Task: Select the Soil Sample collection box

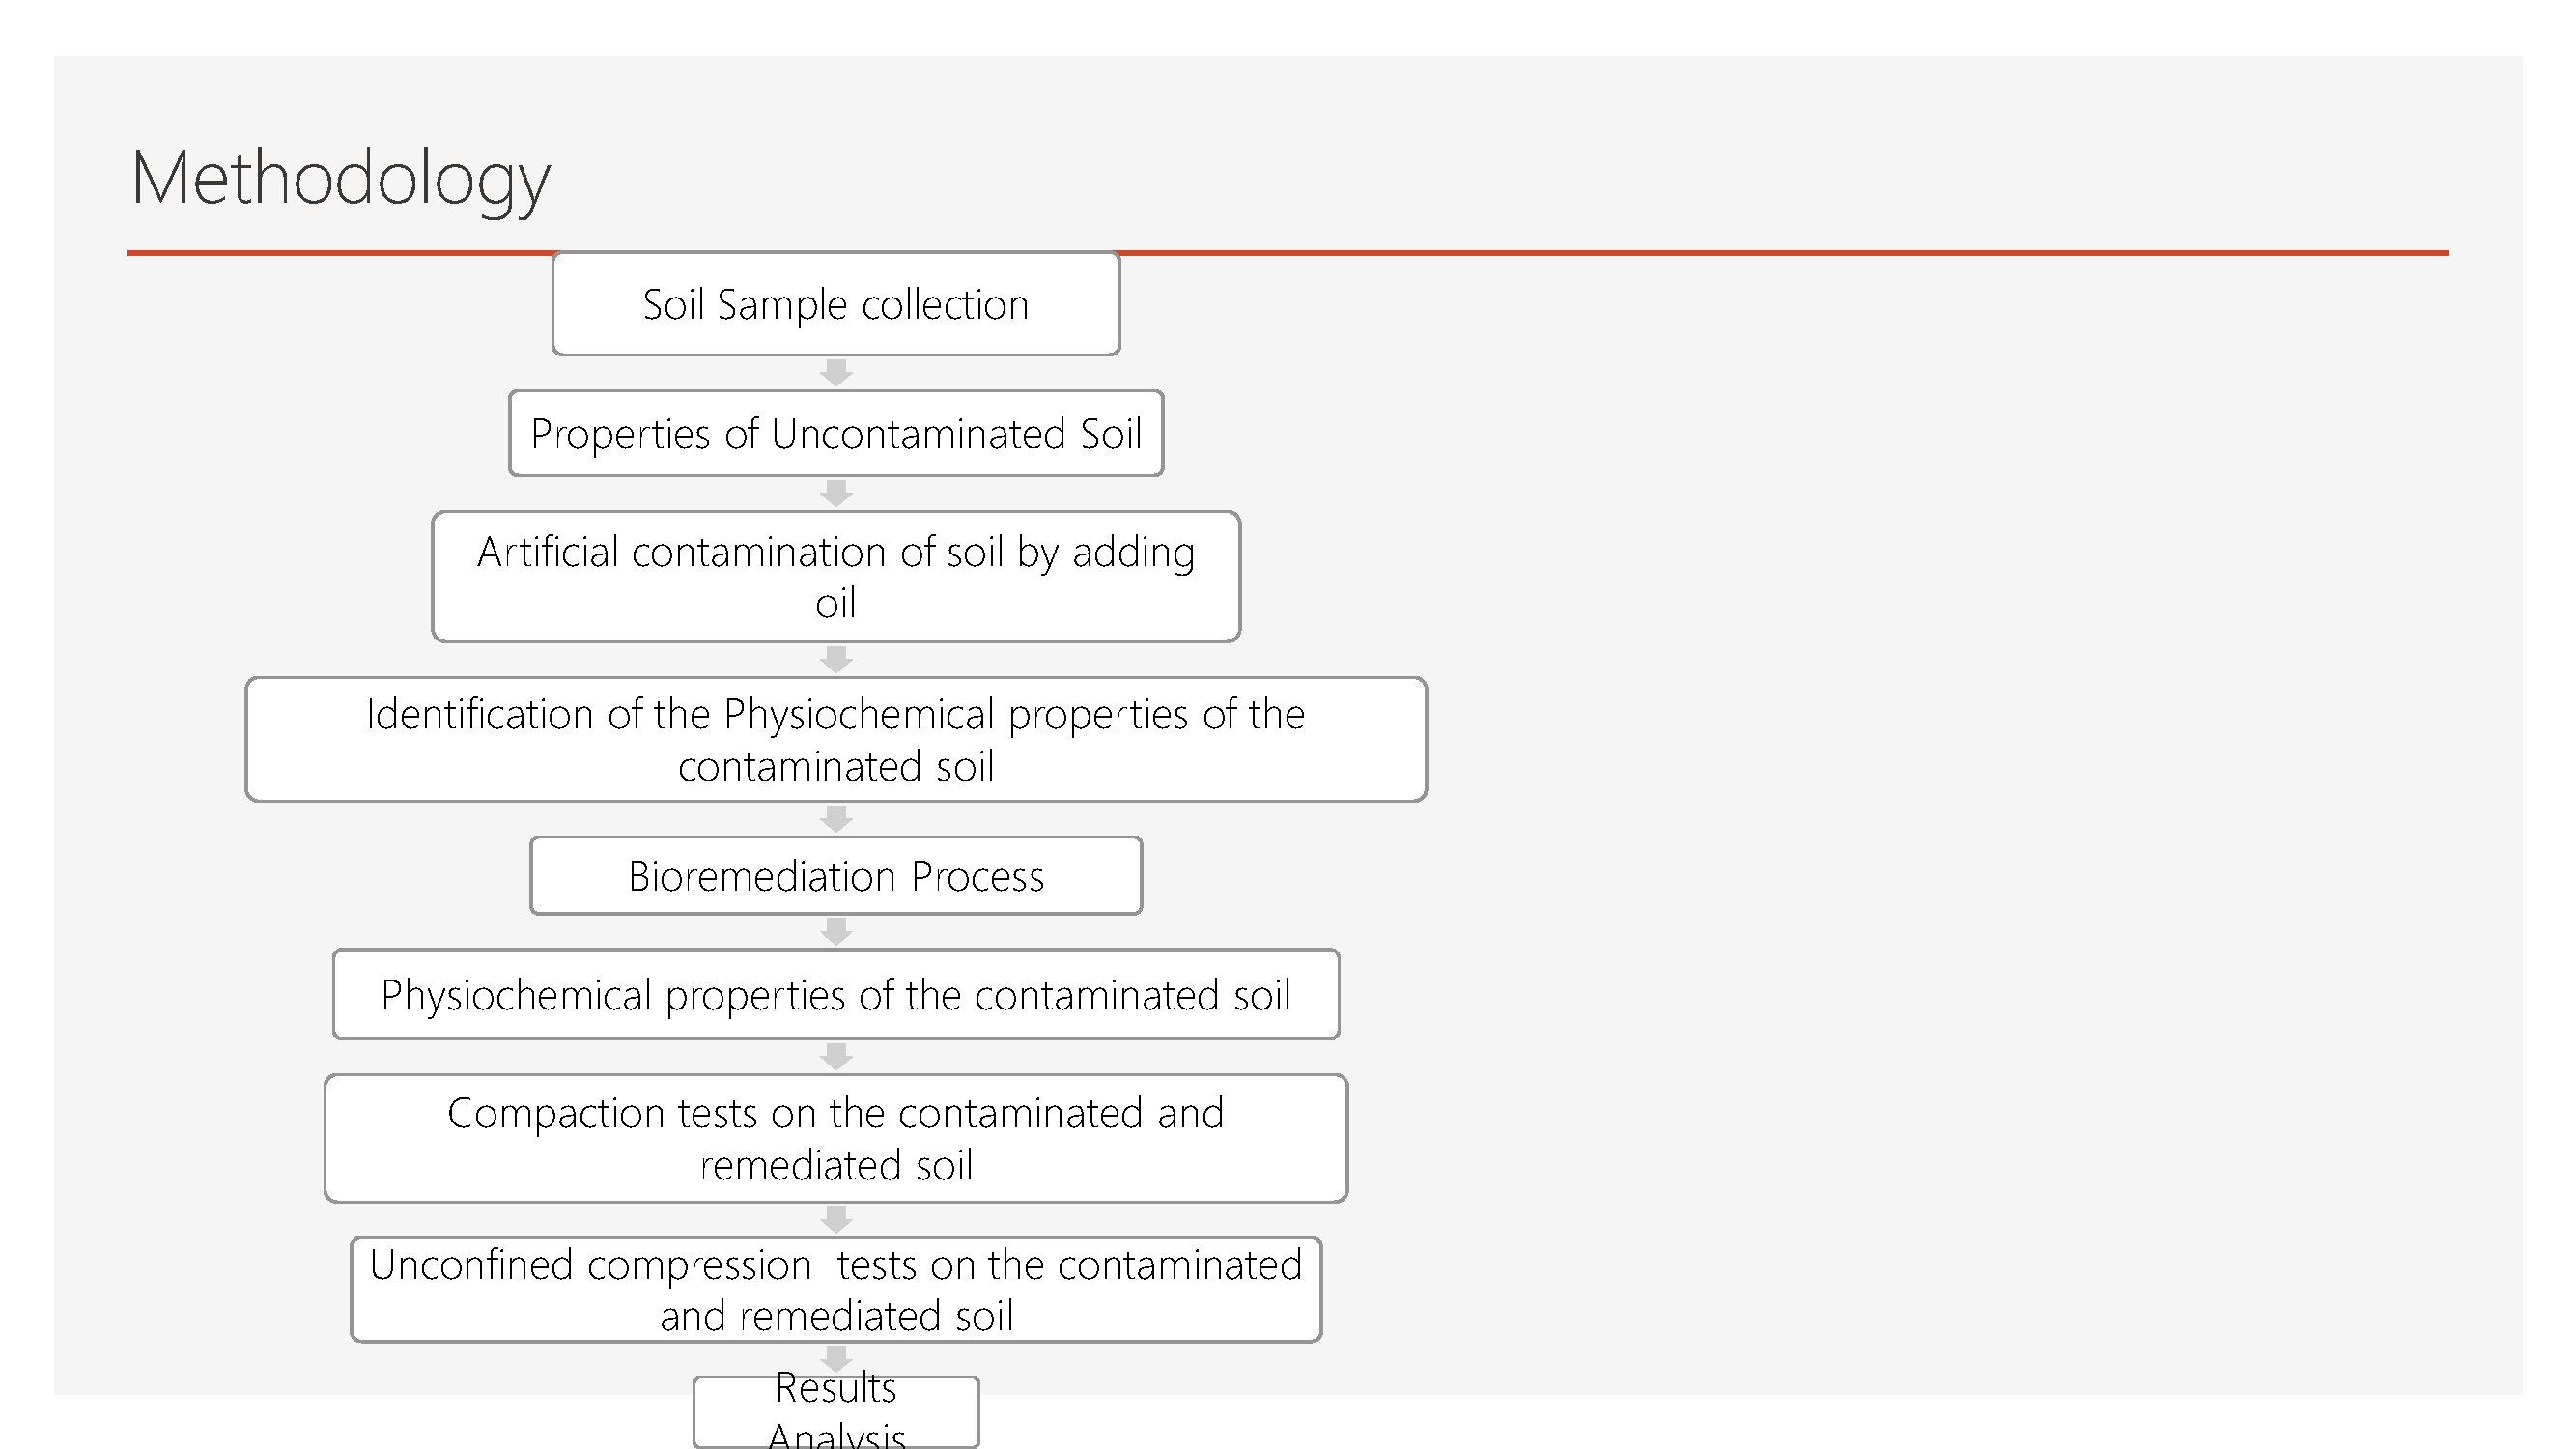Action: click(x=836, y=304)
